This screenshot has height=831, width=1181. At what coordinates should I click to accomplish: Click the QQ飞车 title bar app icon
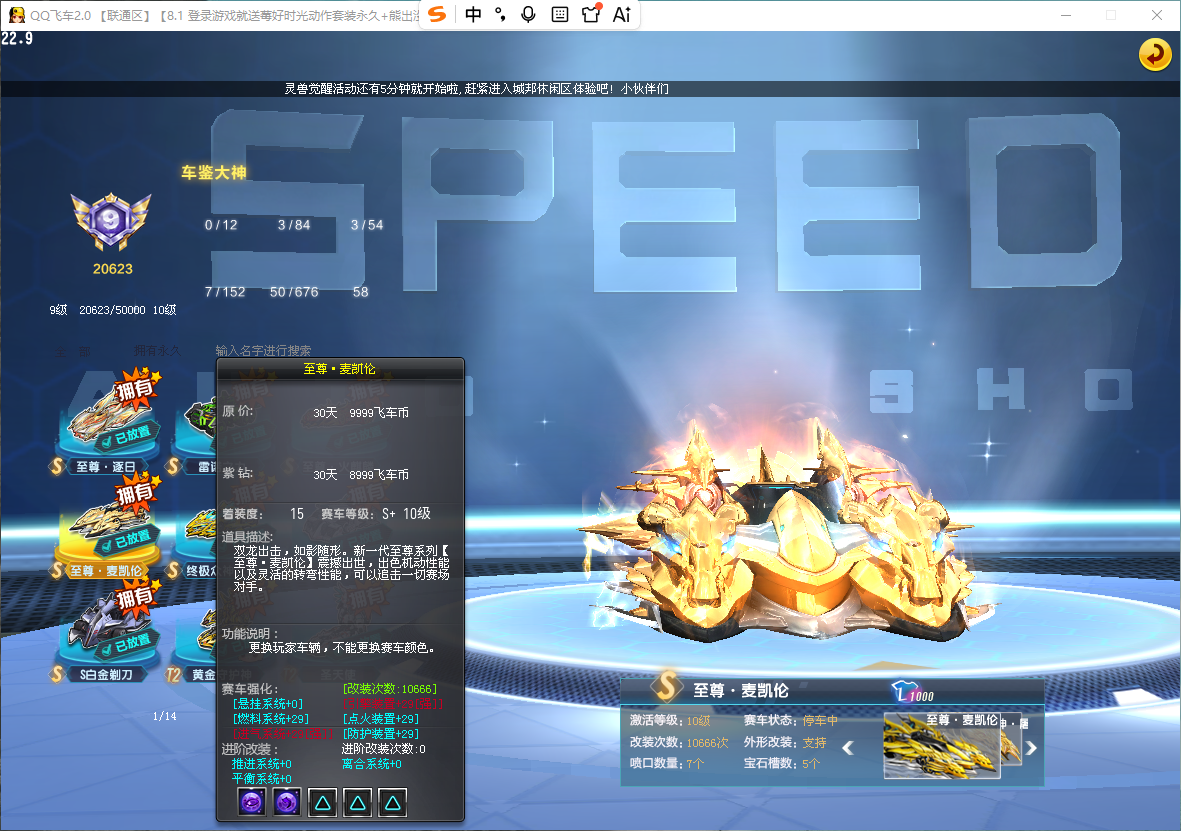point(16,15)
